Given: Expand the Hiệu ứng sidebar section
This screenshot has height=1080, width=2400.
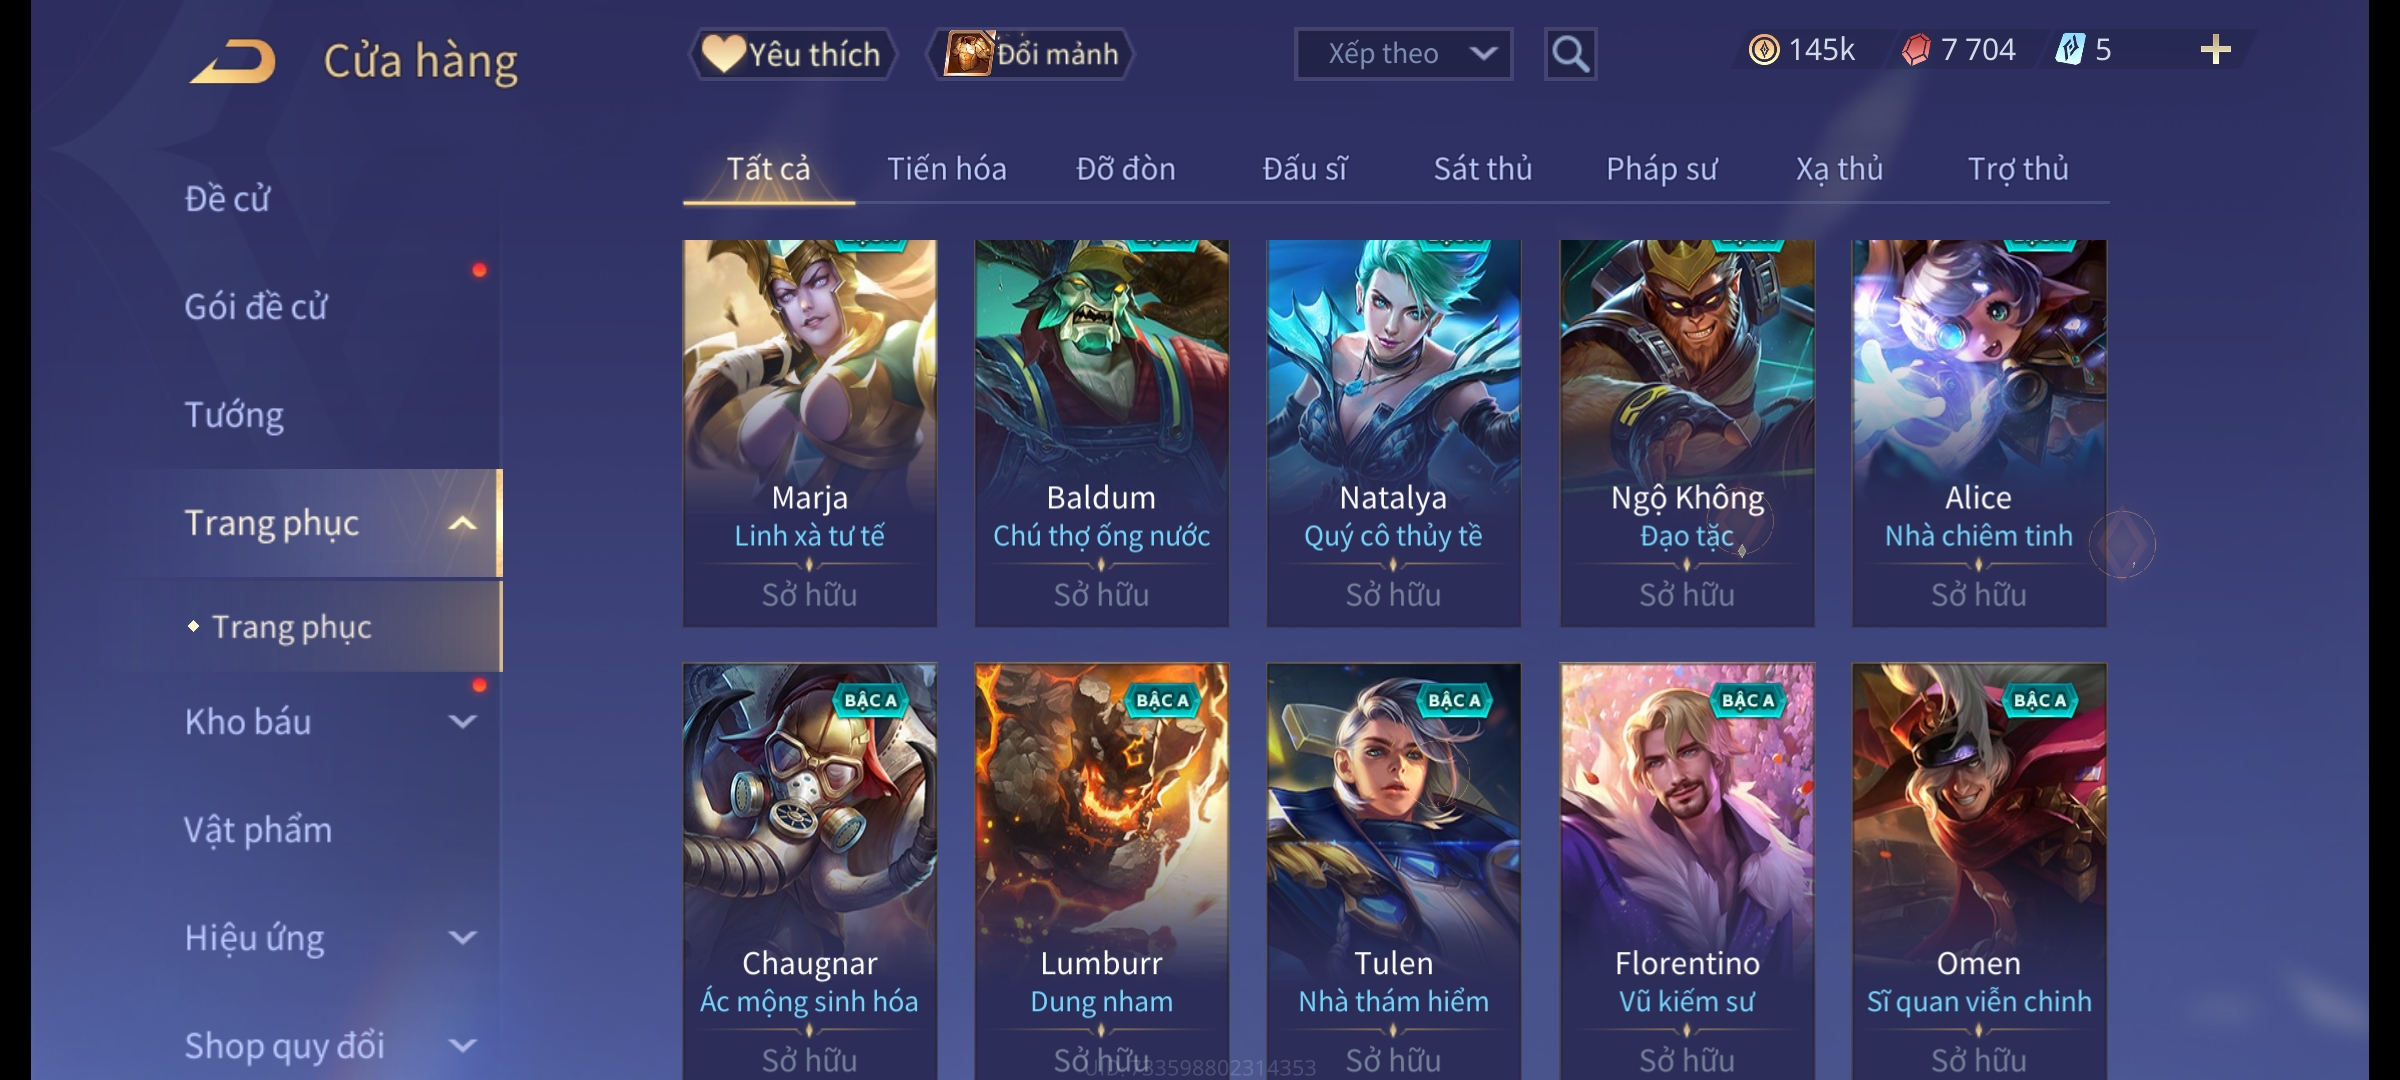Looking at the screenshot, I should 463,937.
